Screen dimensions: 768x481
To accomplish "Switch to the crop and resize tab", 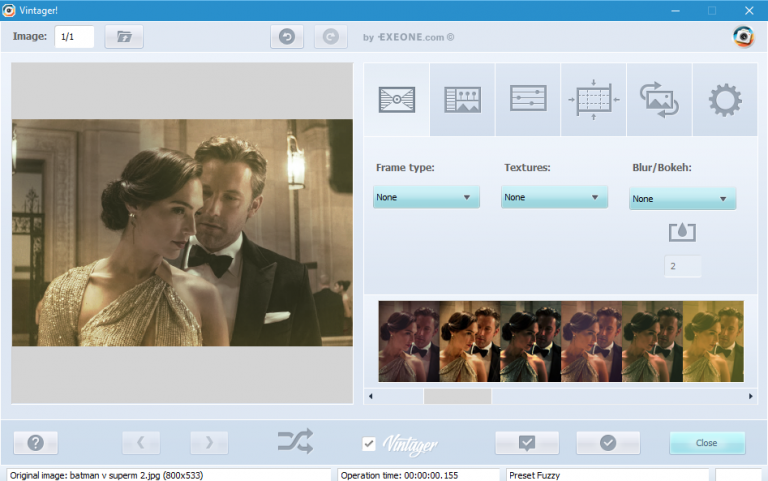I will (594, 99).
